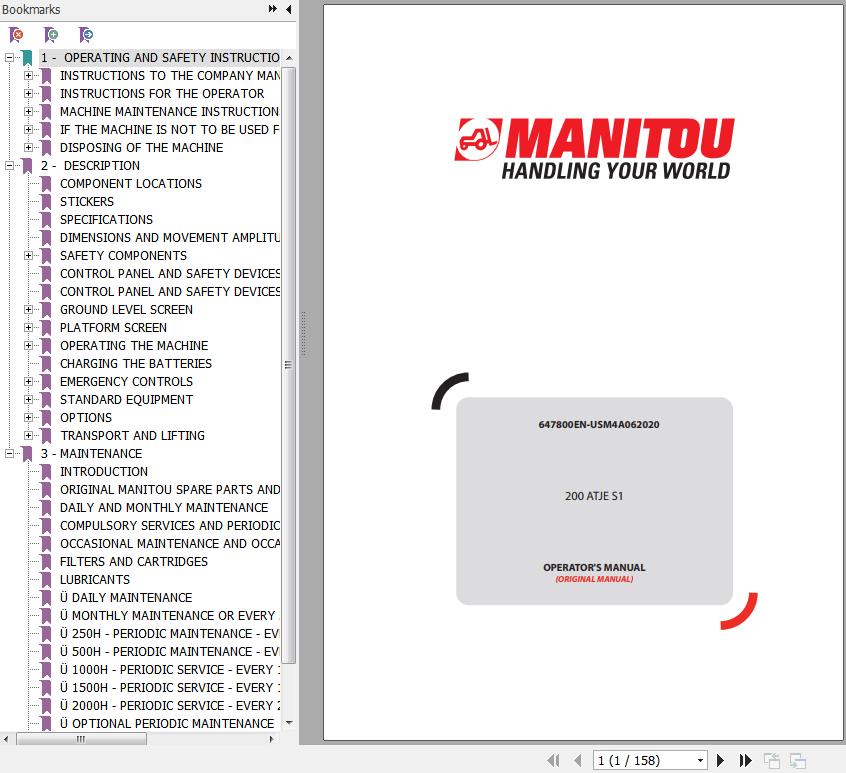Click the 200 ATJE S1 model text
Image resolution: width=846 pixels, height=773 pixels.
point(594,496)
